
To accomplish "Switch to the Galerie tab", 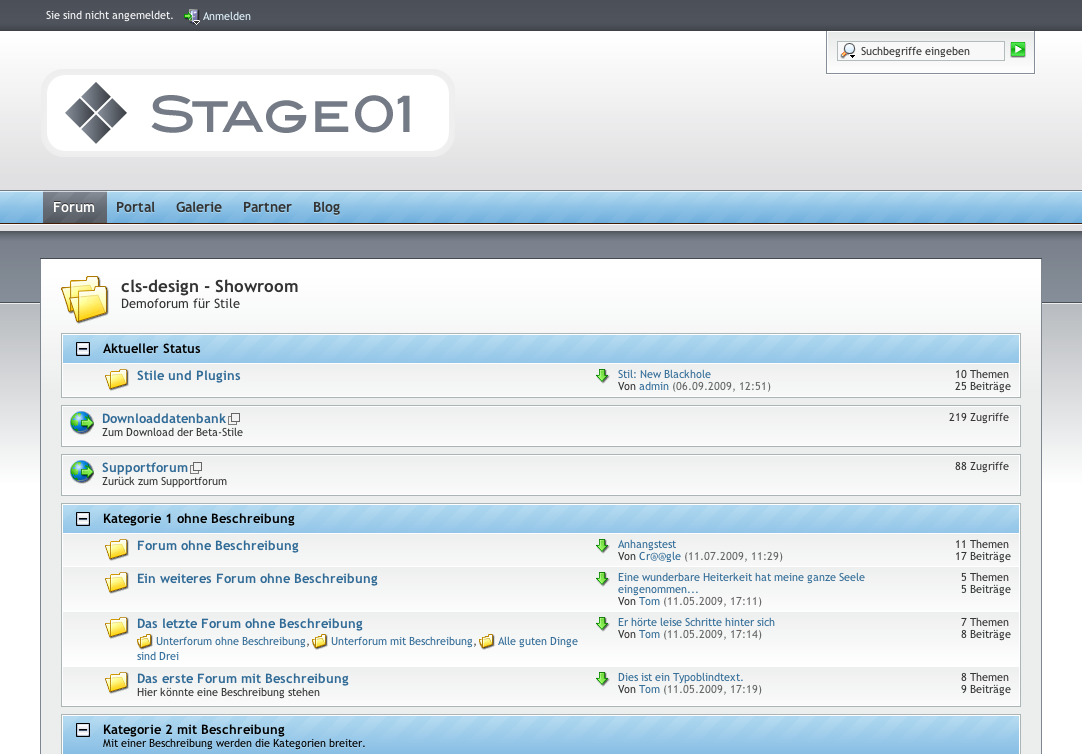I will tap(199, 207).
